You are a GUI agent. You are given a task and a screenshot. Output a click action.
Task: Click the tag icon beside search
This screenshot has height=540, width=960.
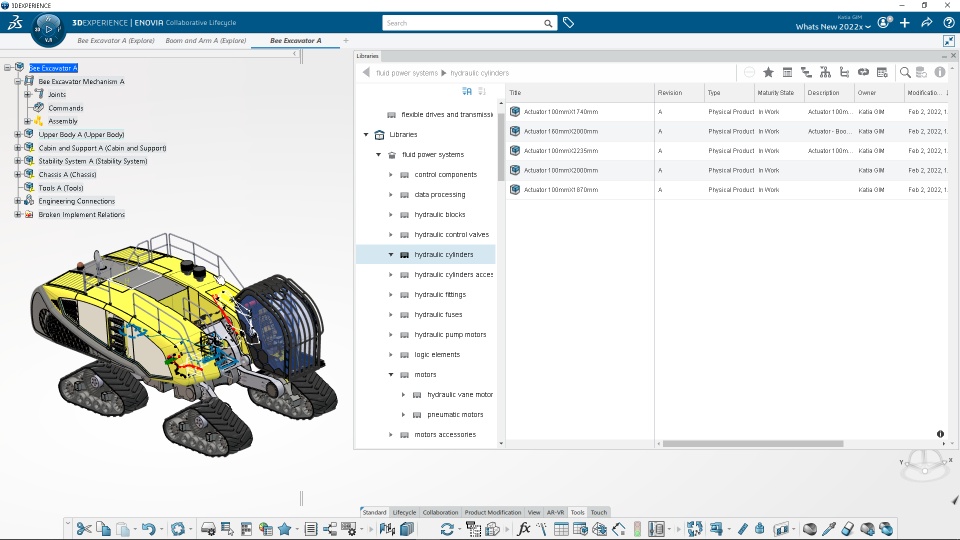coord(568,23)
